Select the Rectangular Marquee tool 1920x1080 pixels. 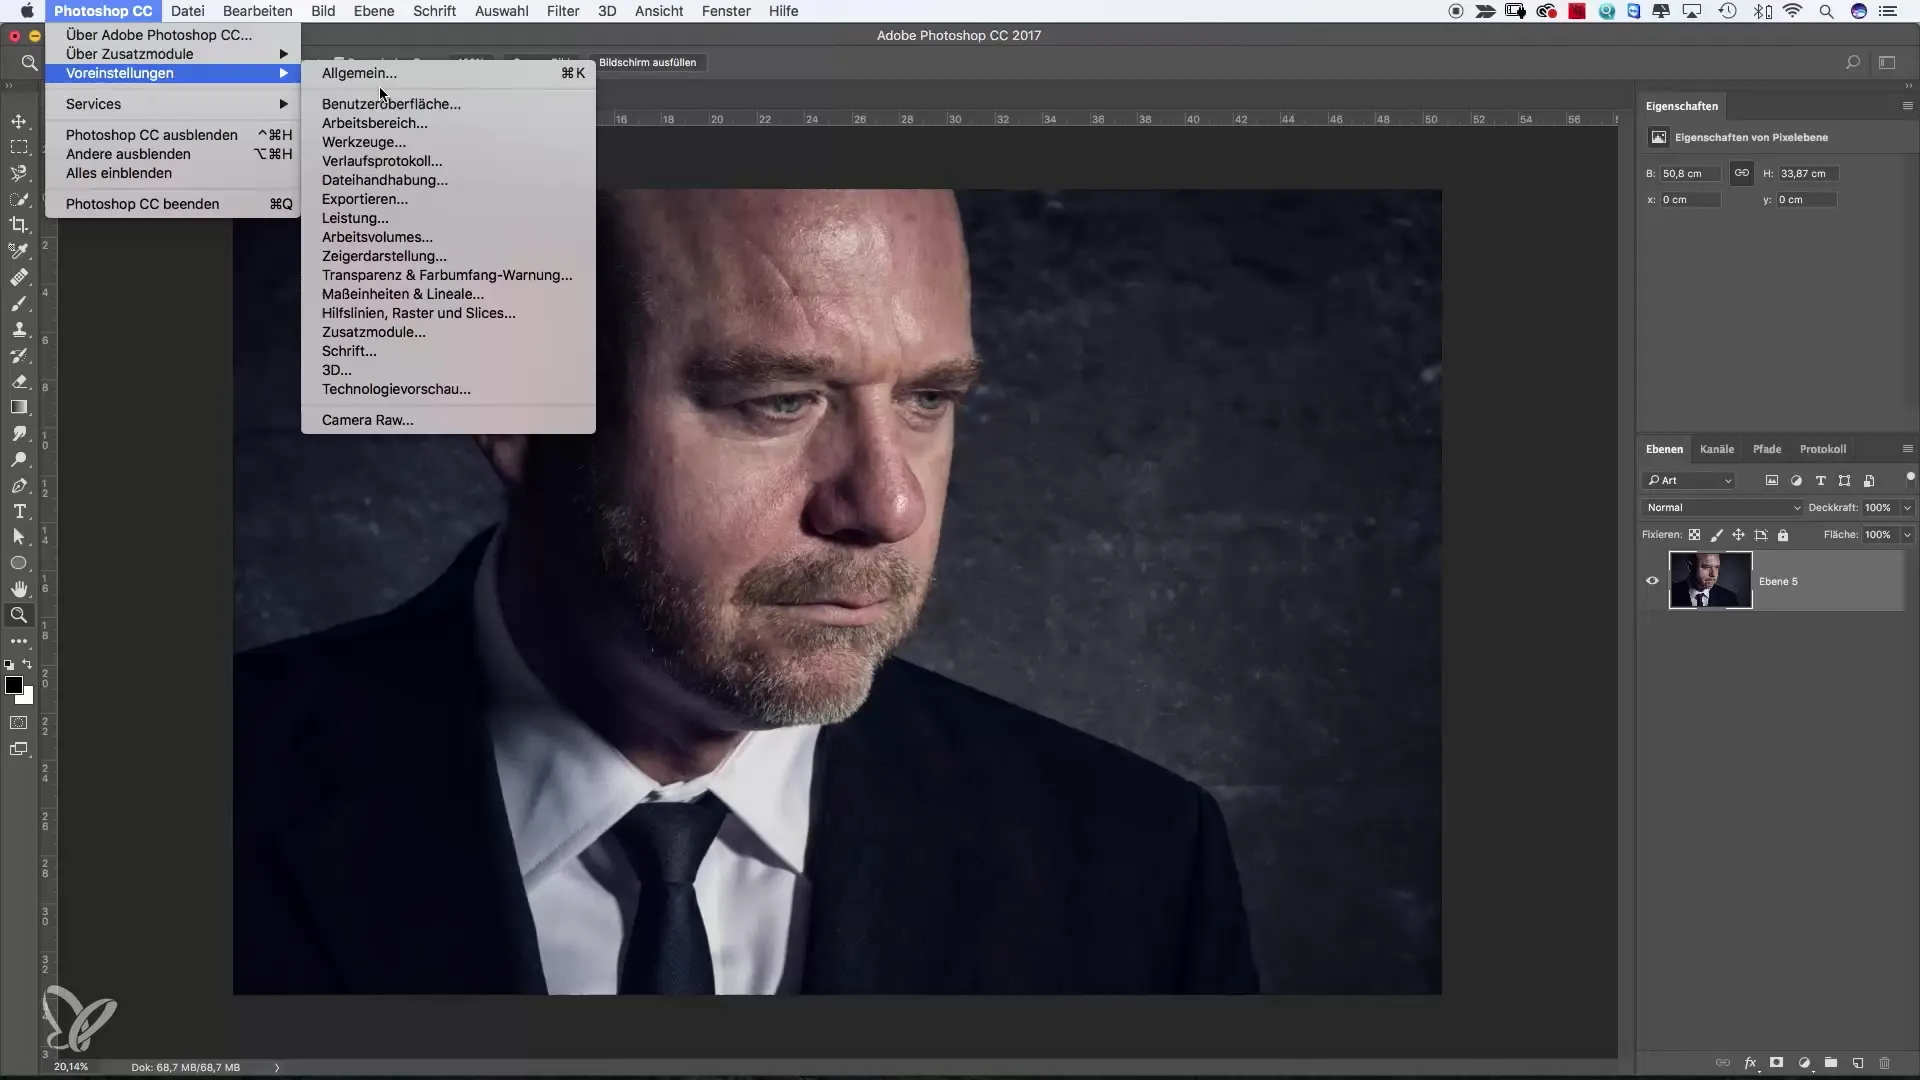(x=19, y=147)
